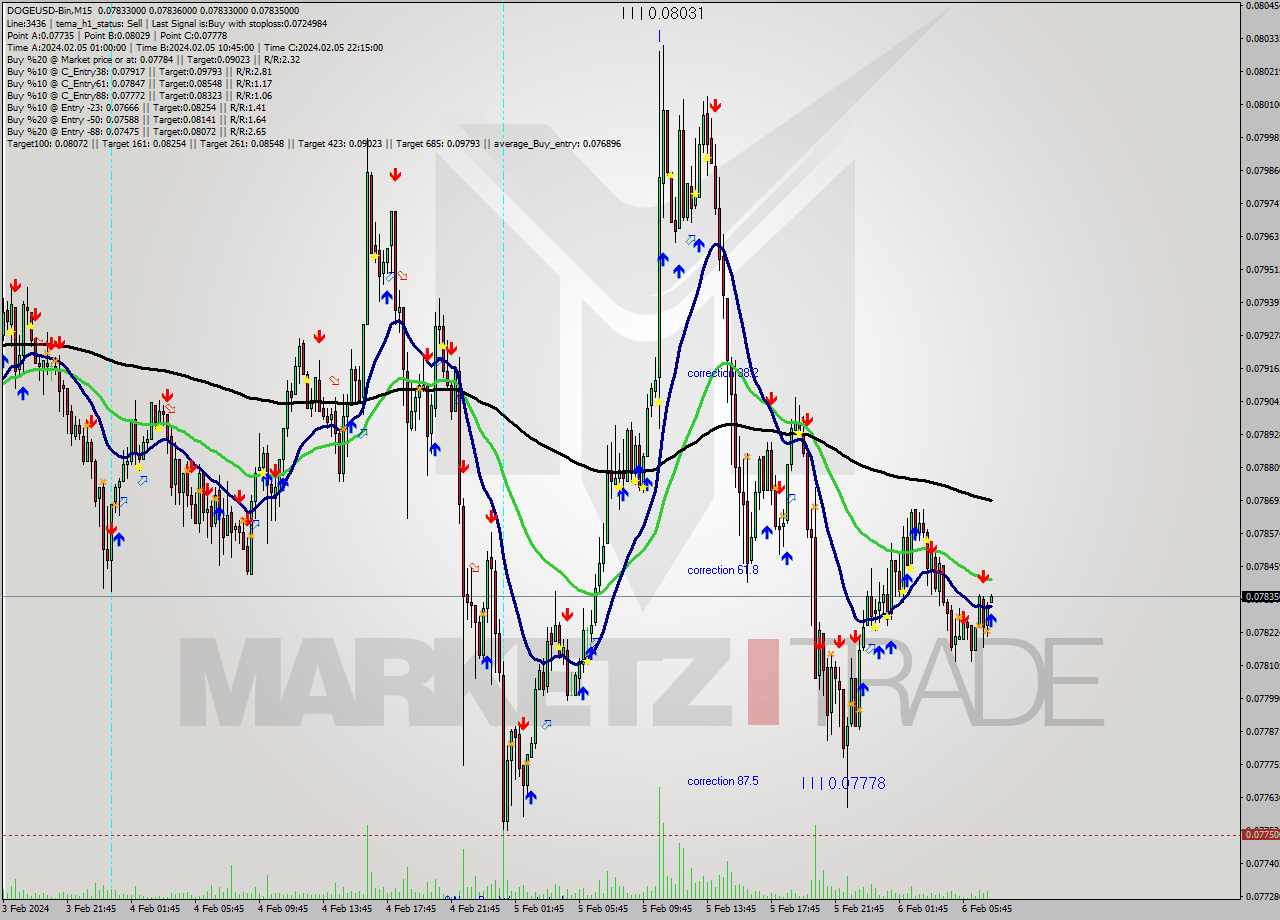The image size is (1280, 920).
Task: Click the 'Target 161: 0.08254' value
Action: coord(143,143)
